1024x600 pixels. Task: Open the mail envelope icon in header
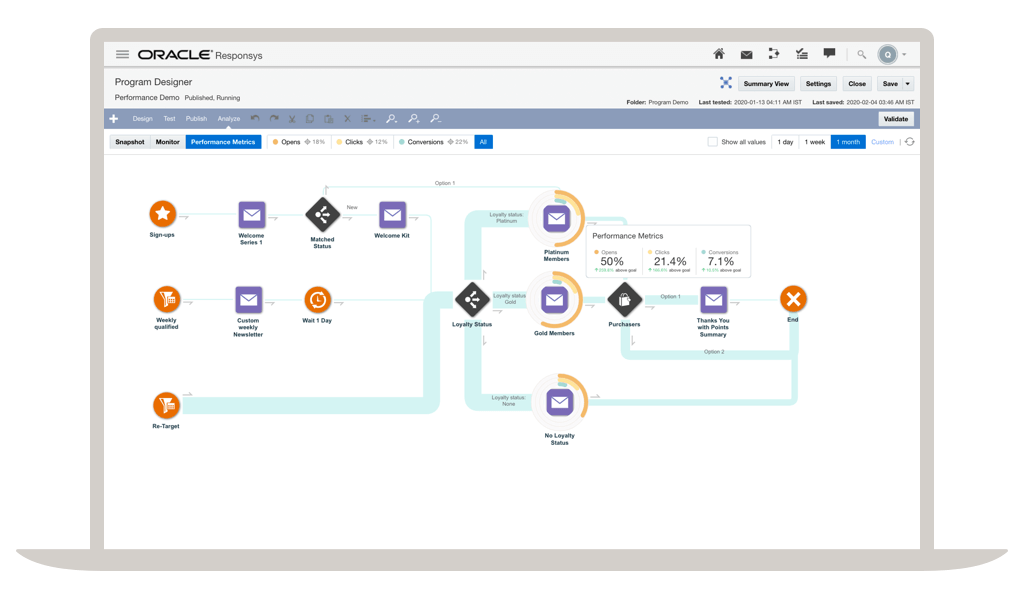pos(746,54)
